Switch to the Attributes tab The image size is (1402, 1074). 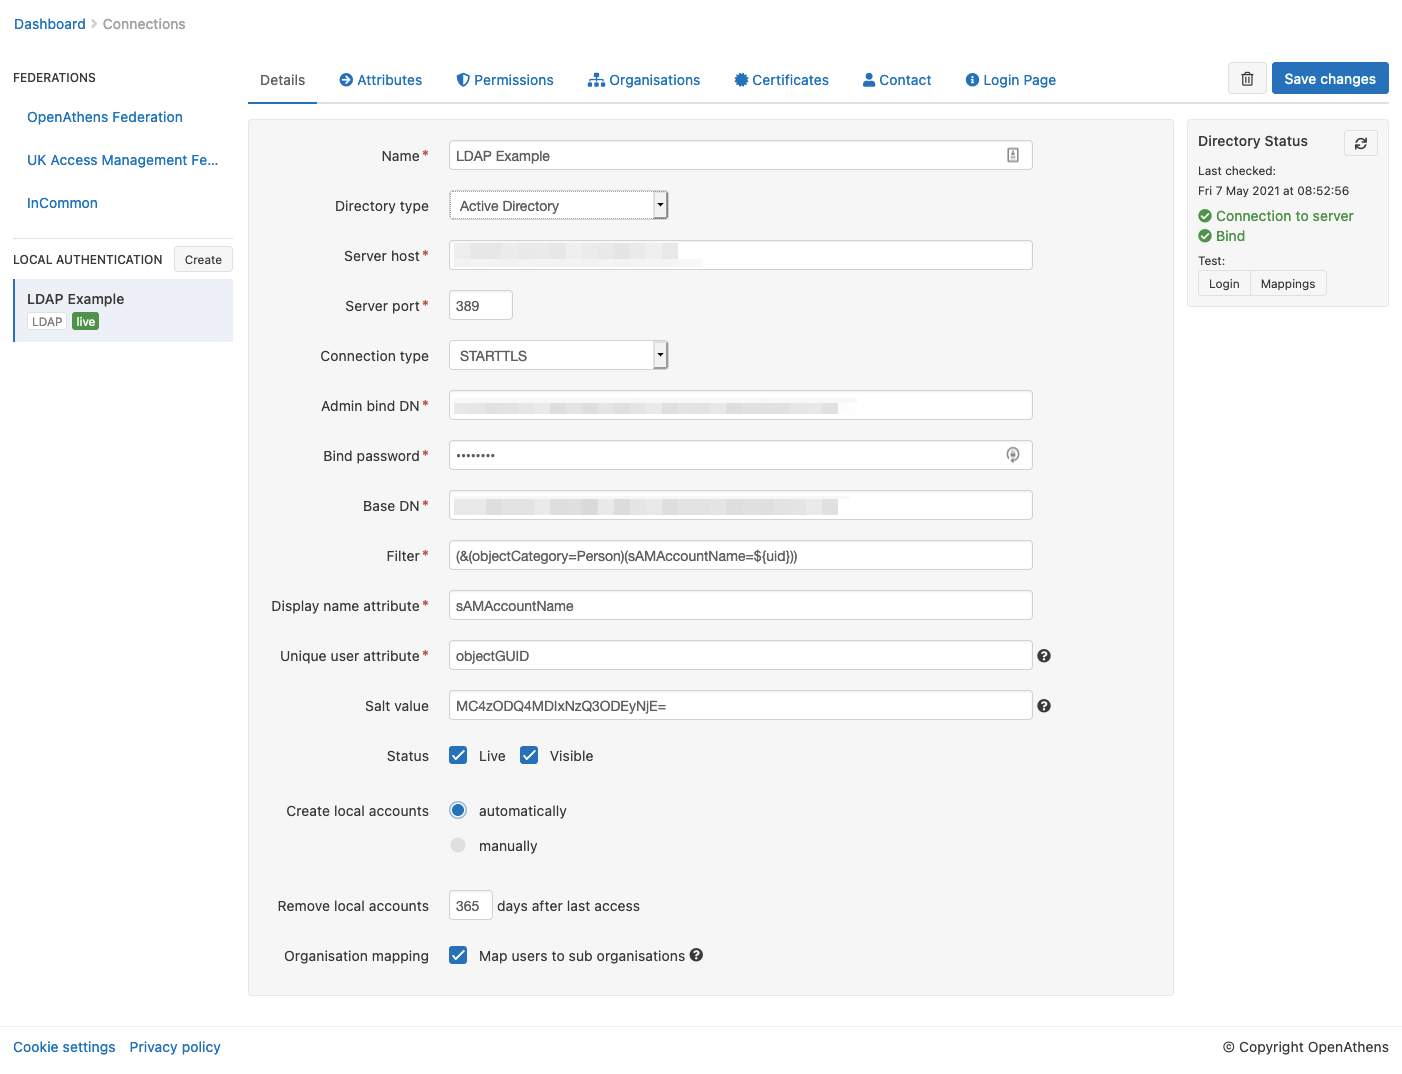380,79
